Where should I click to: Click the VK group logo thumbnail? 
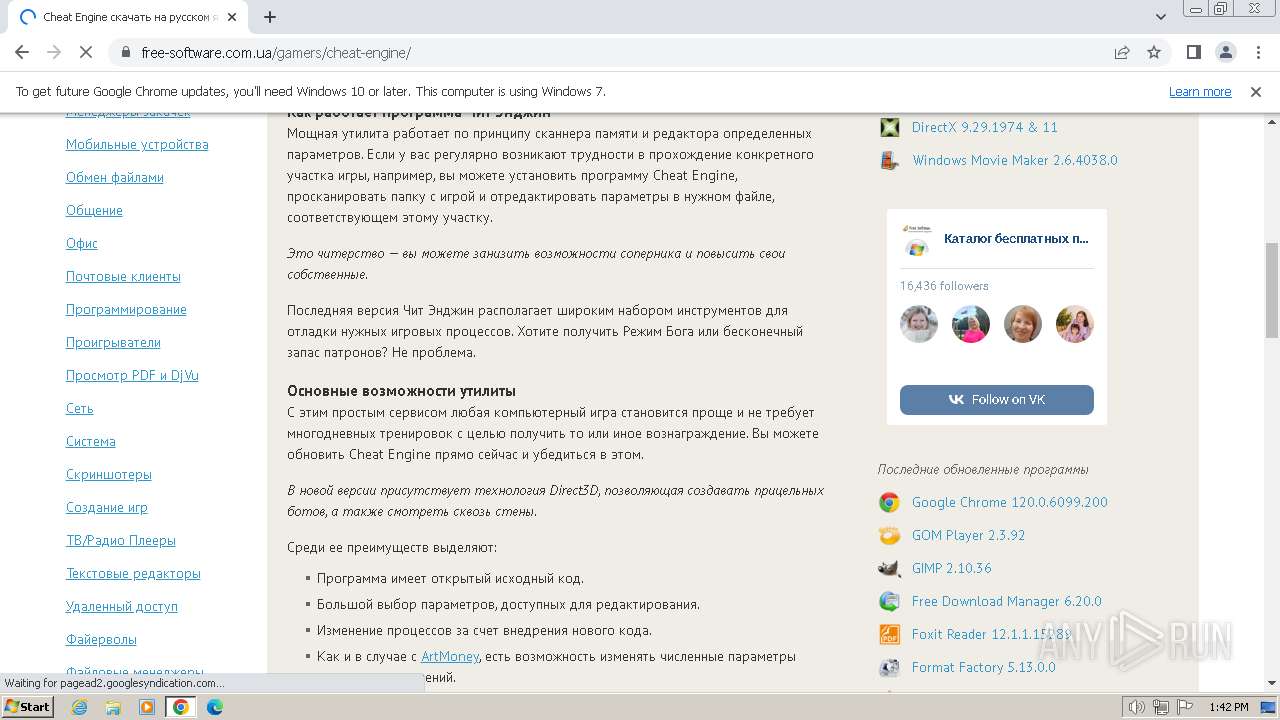916,240
